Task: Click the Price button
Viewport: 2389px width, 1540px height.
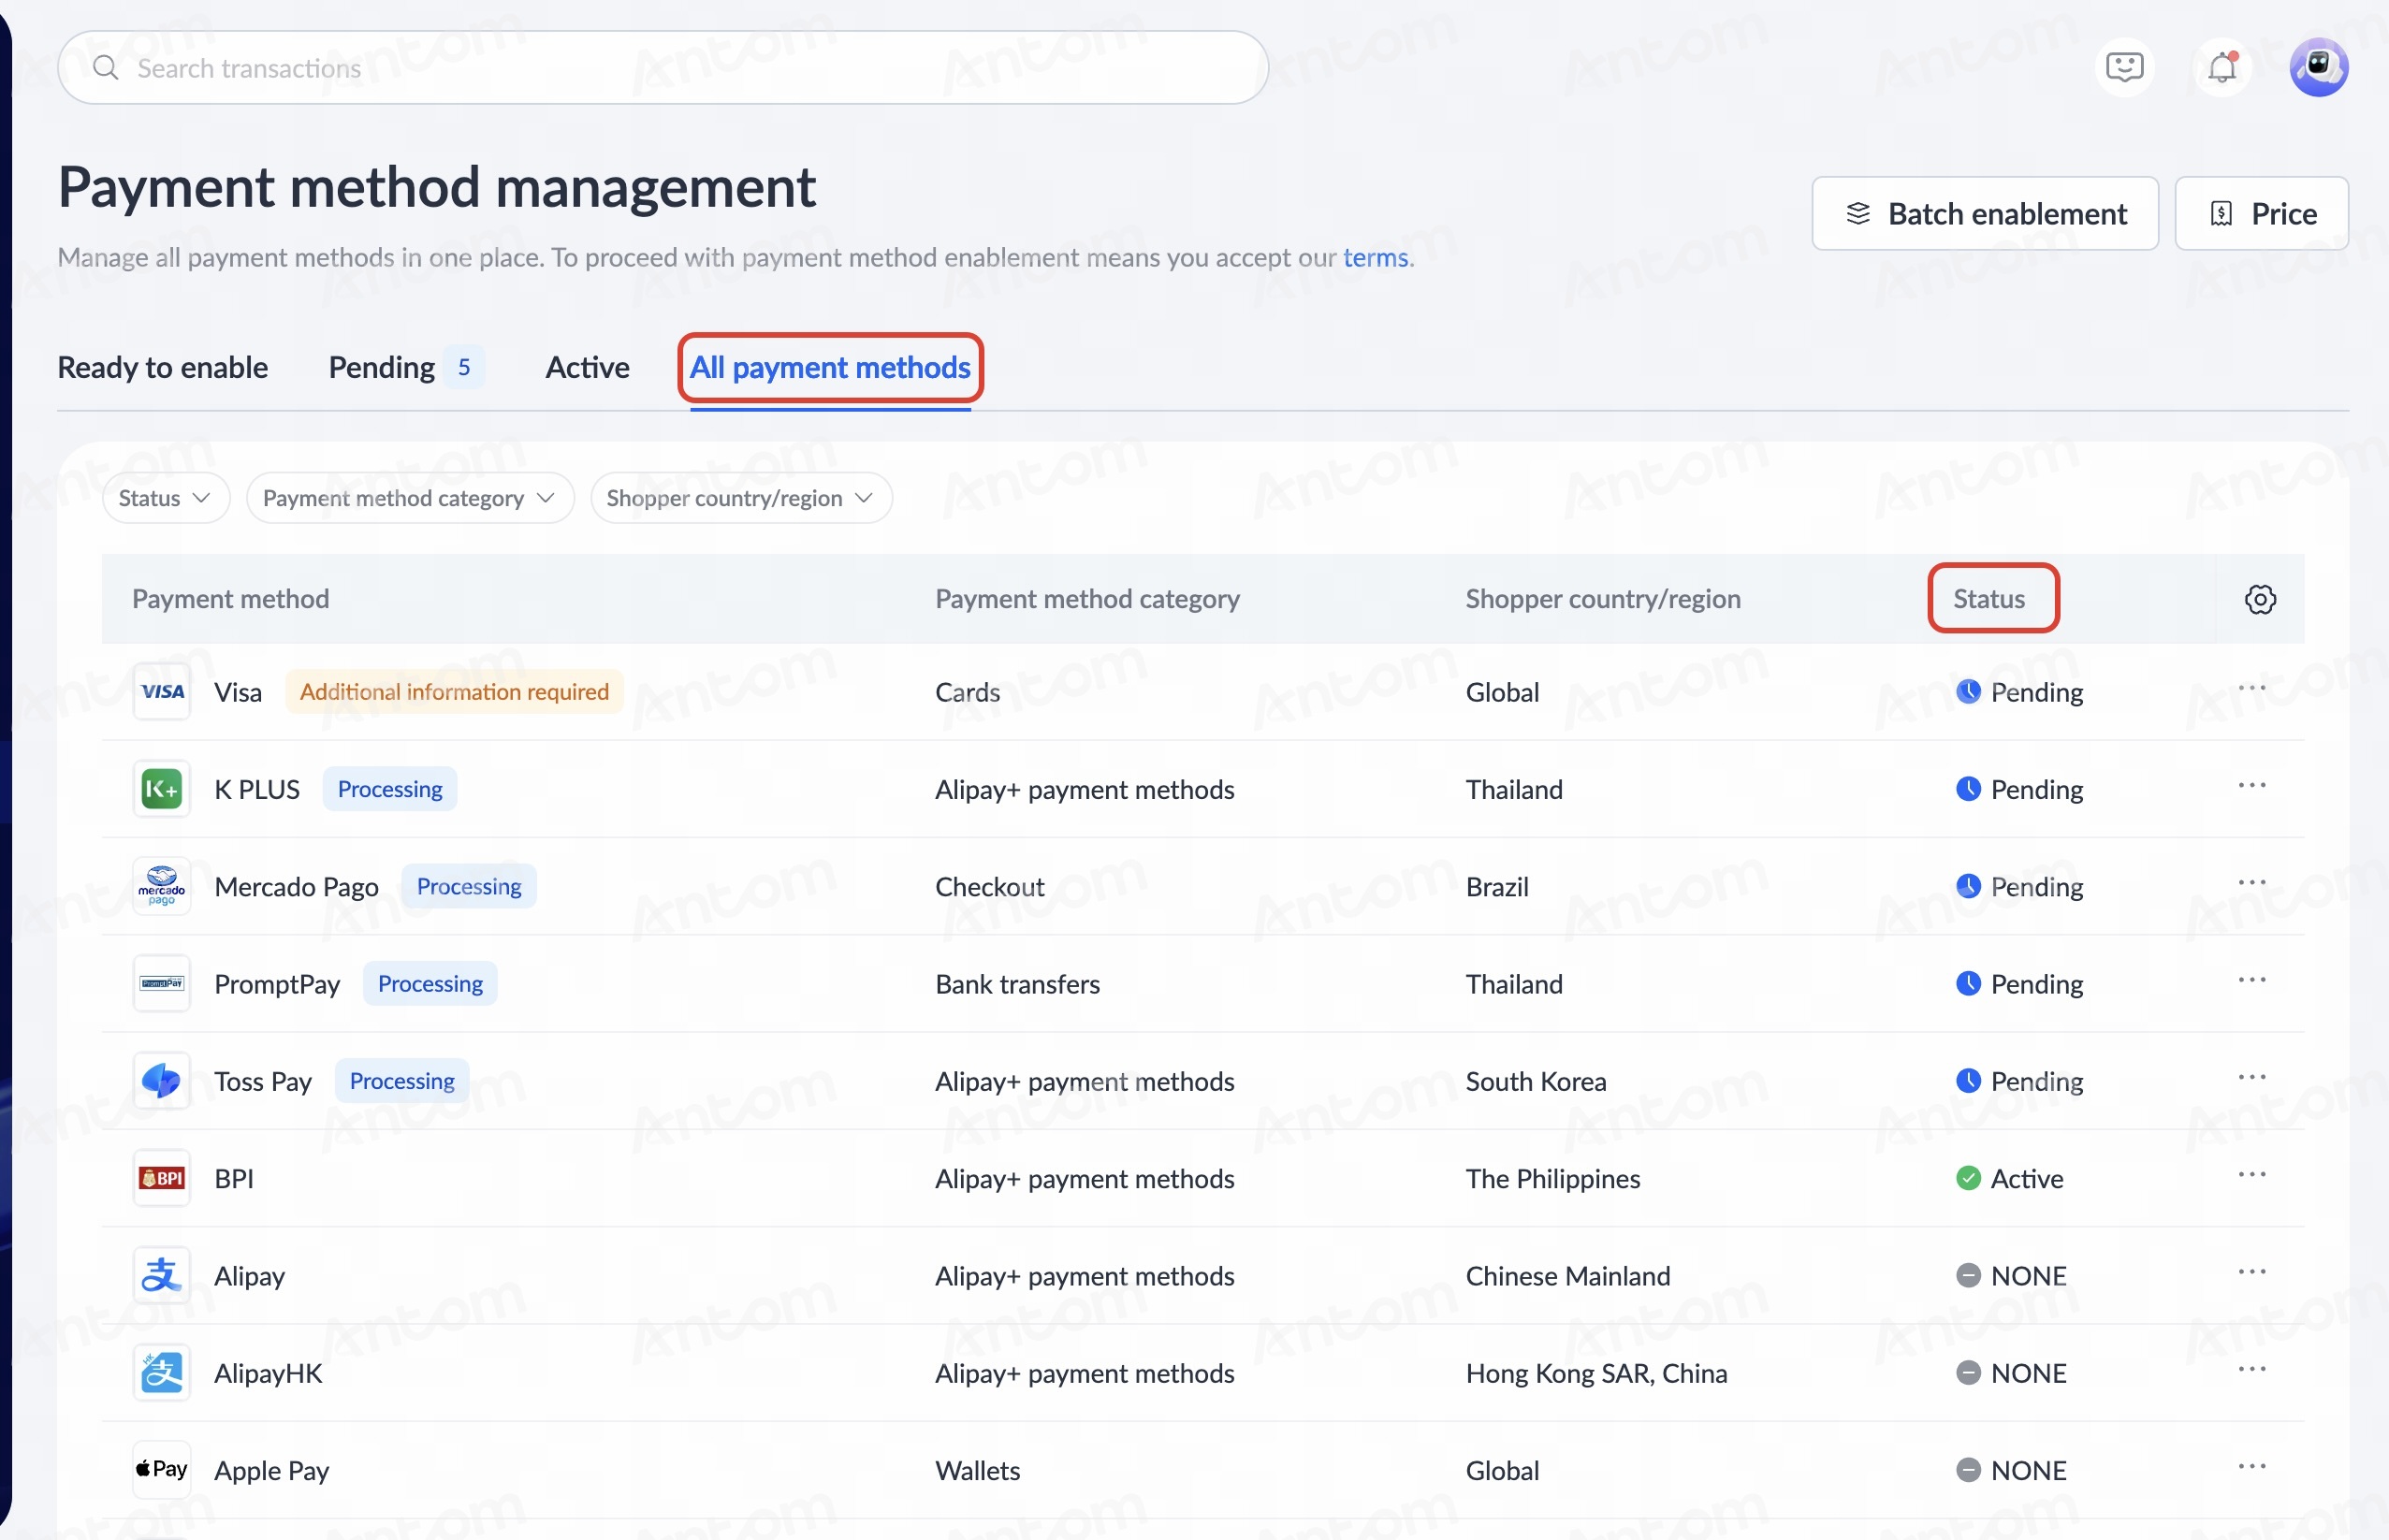Action: (x=2261, y=213)
